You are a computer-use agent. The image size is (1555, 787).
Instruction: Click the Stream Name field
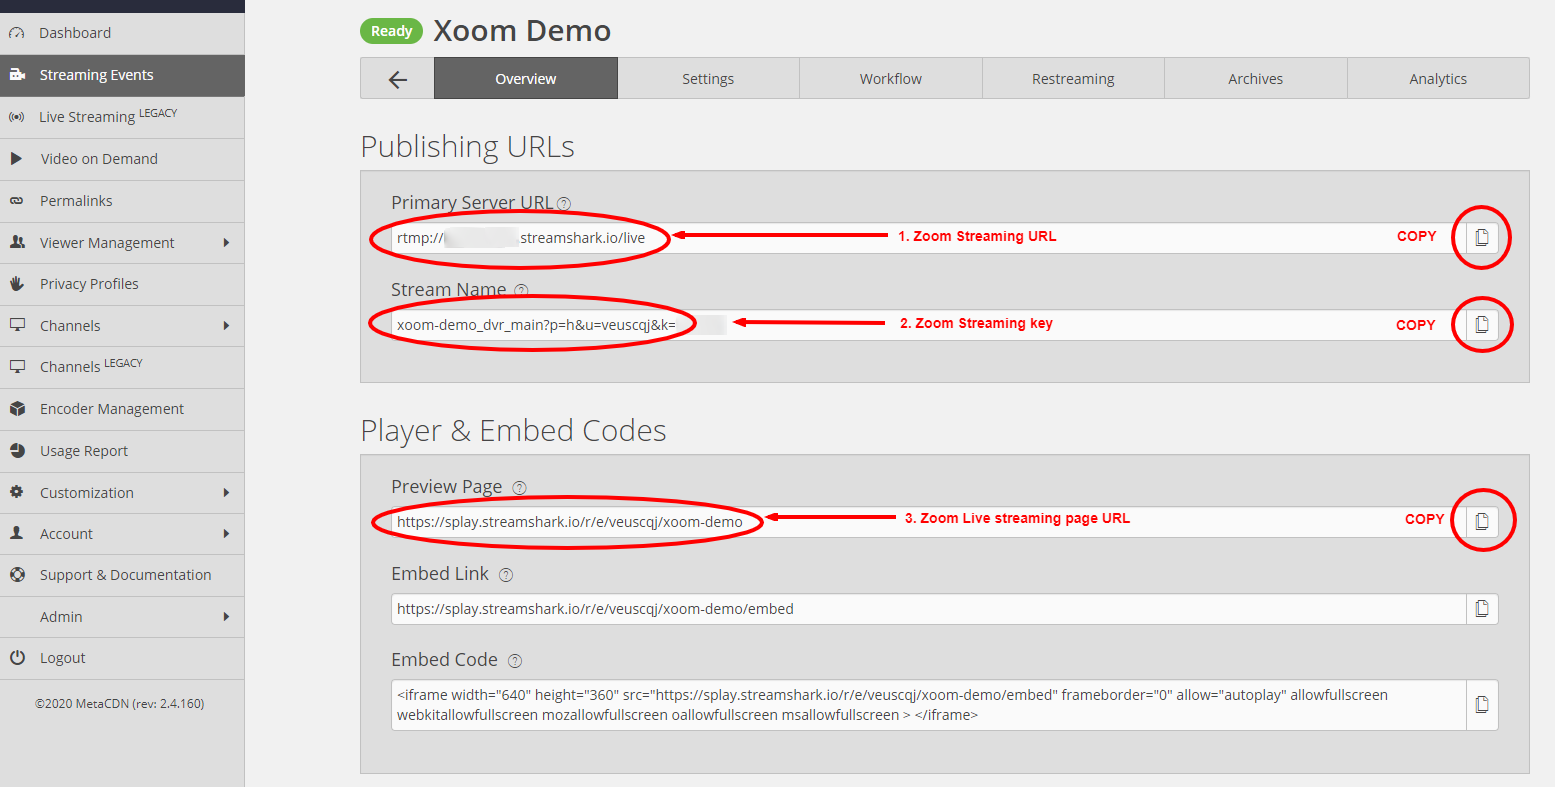(x=929, y=325)
